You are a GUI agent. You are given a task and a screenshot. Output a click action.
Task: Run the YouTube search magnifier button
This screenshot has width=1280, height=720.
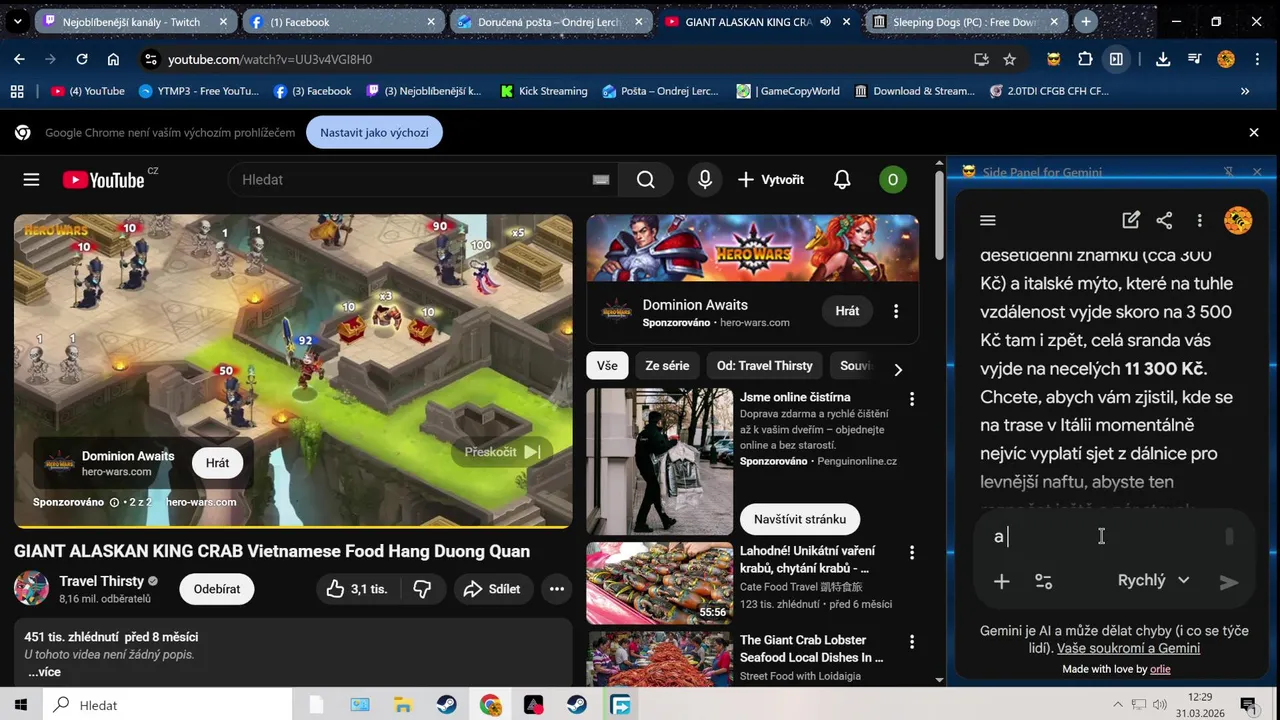646,180
